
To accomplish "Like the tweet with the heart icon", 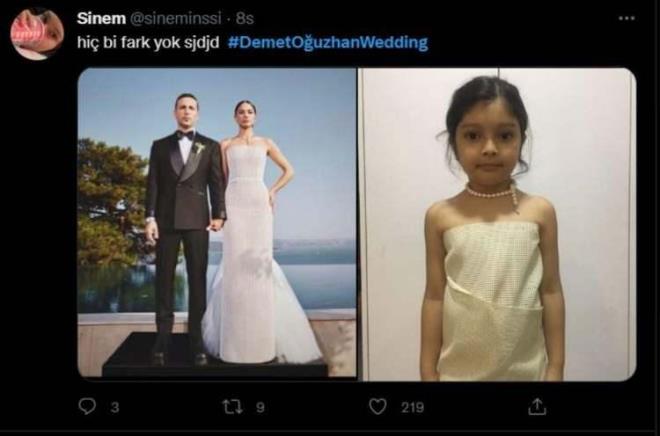I will [x=378, y=406].
